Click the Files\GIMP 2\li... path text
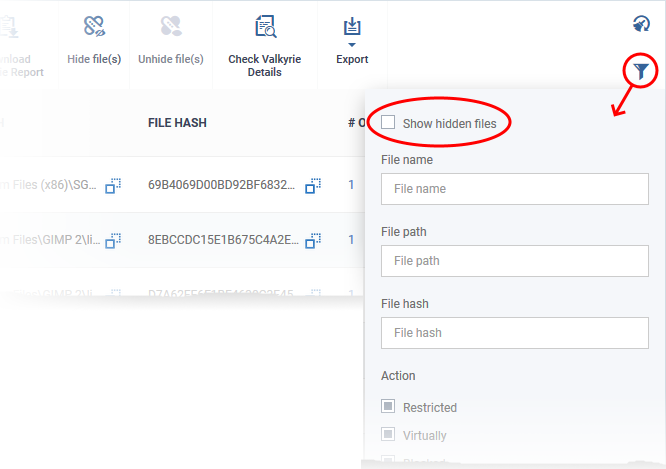Screen dimensions: 666x469 [50, 240]
